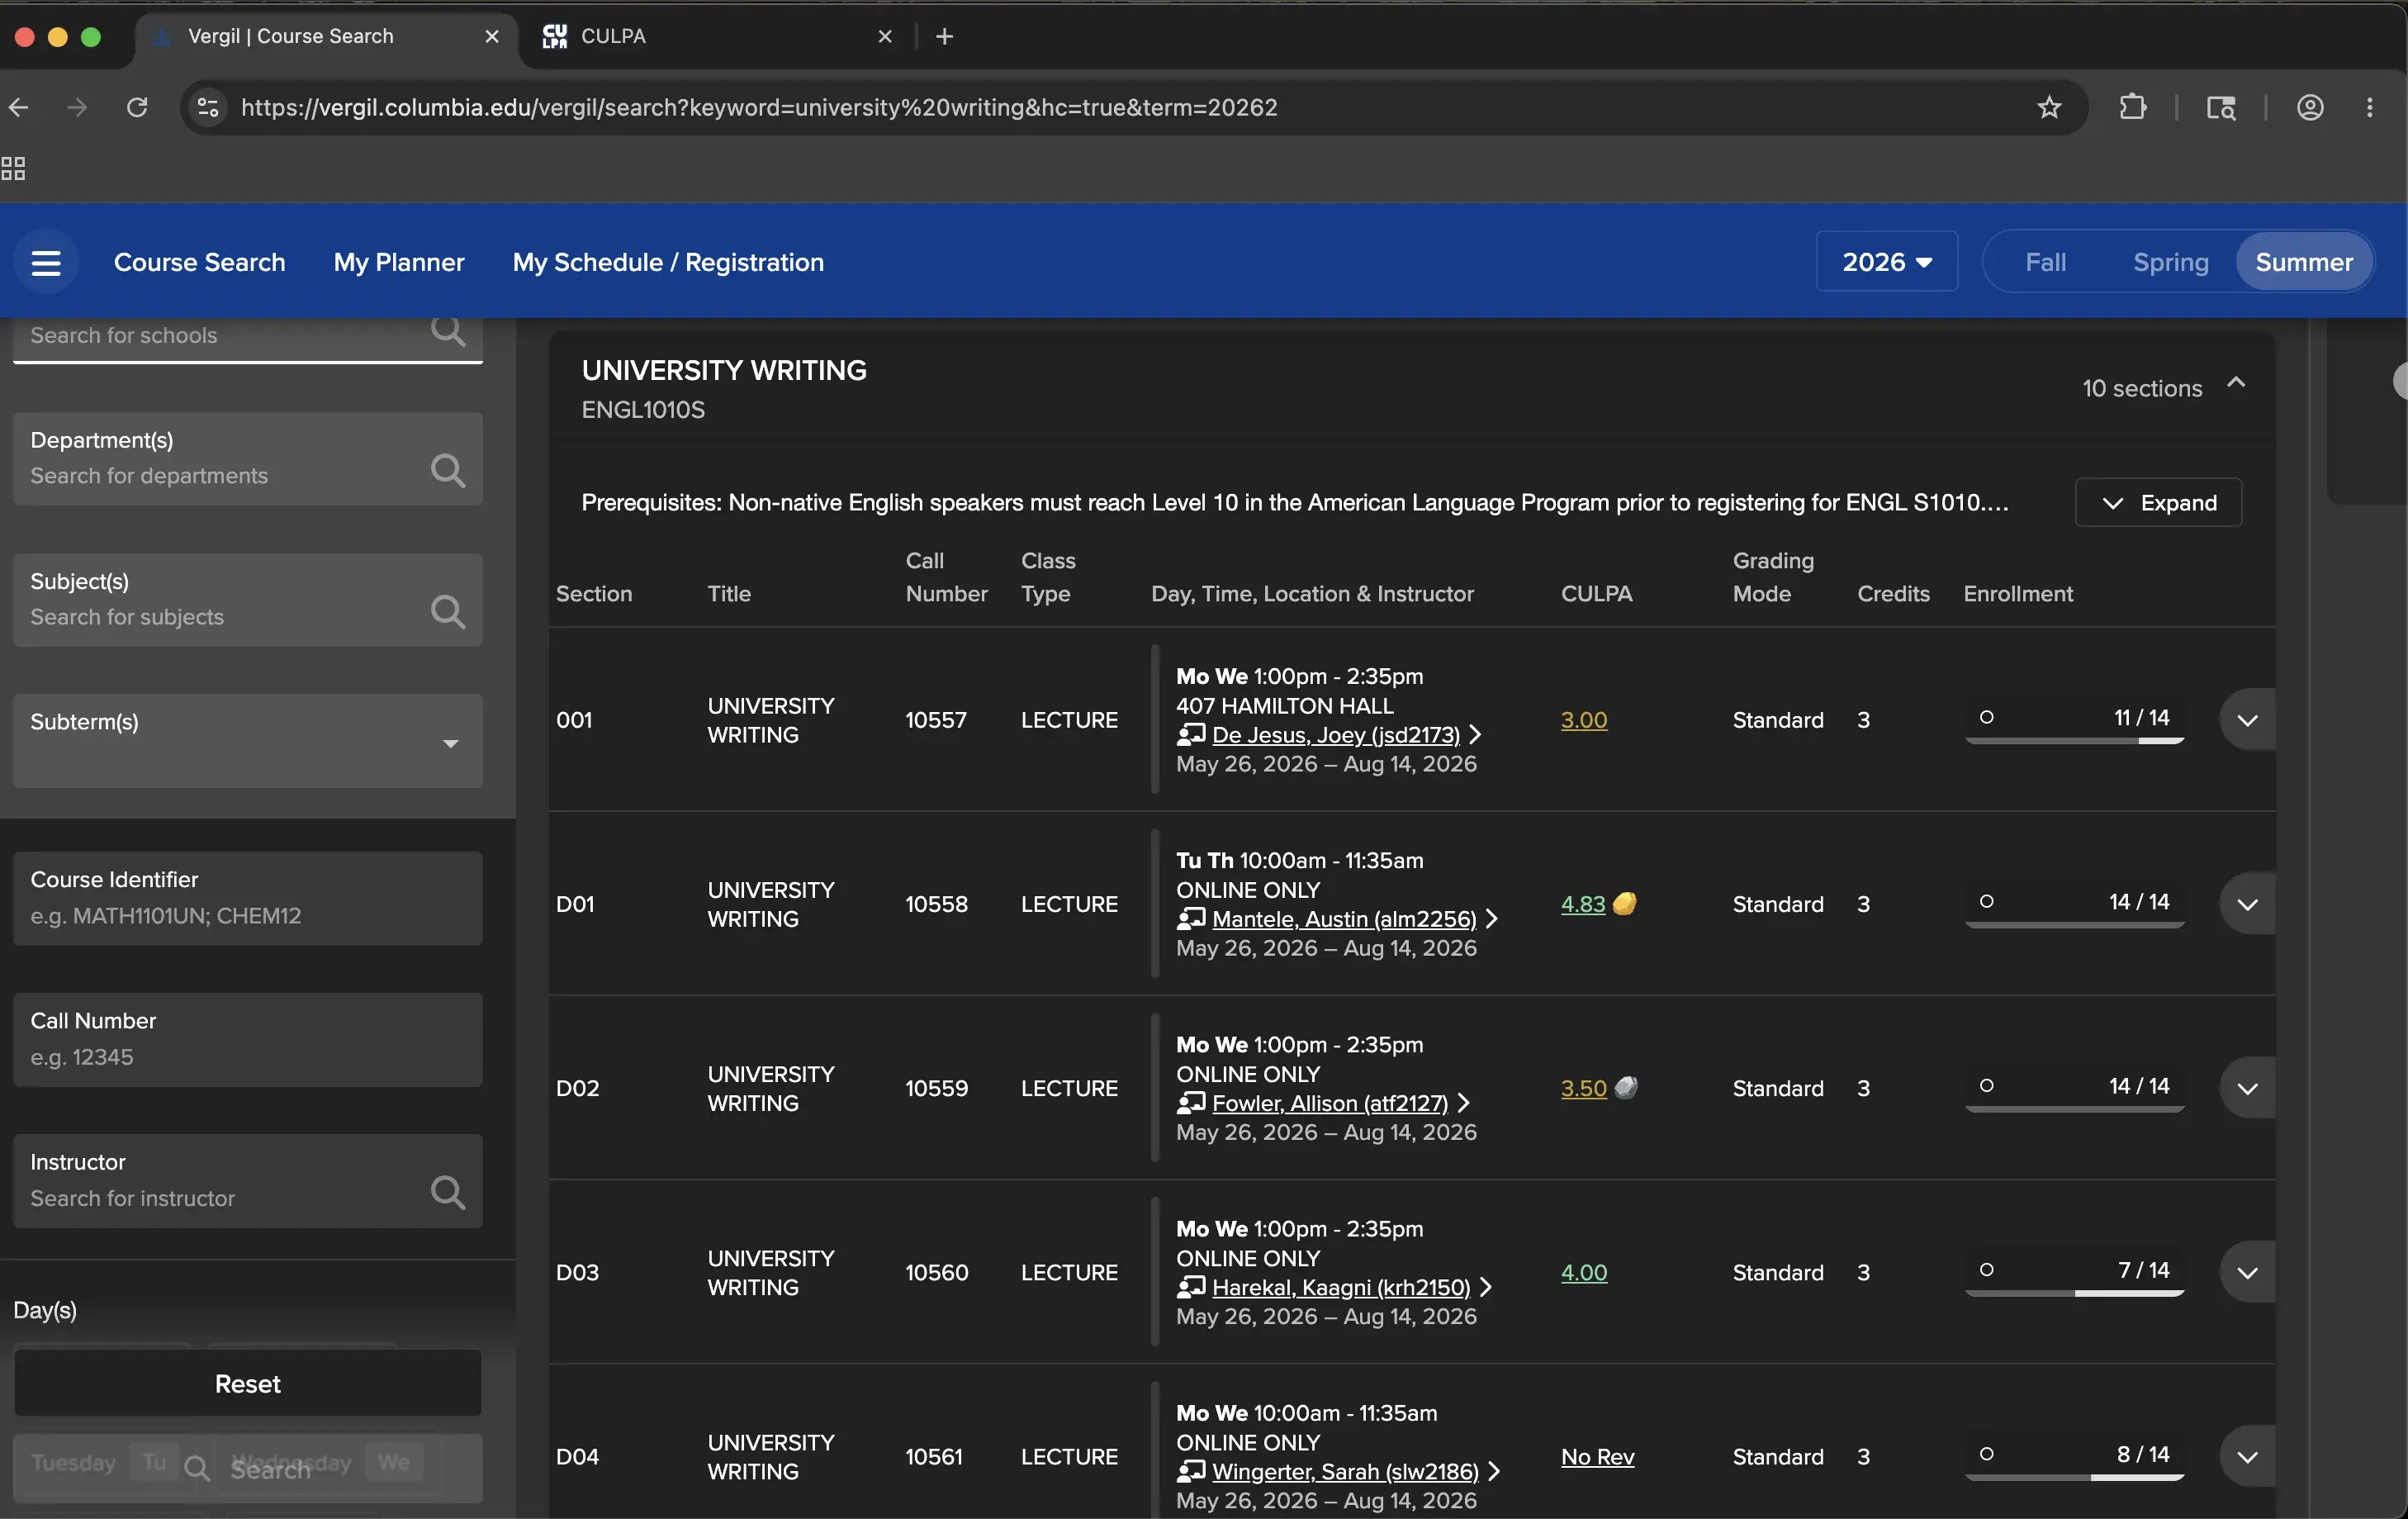Open Mantele, Austin instructor link
This screenshot has height=1519, width=2408.
pos(1343,919)
